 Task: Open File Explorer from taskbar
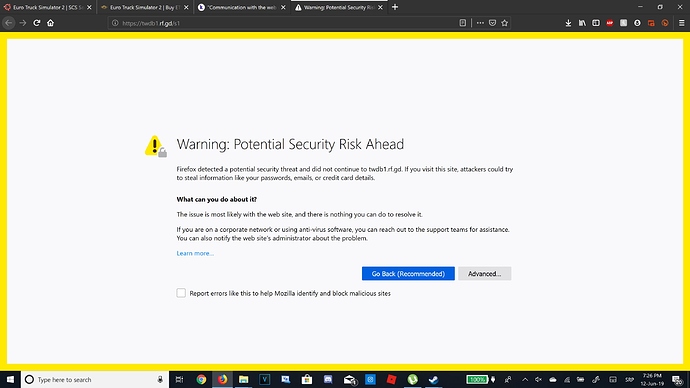243,379
